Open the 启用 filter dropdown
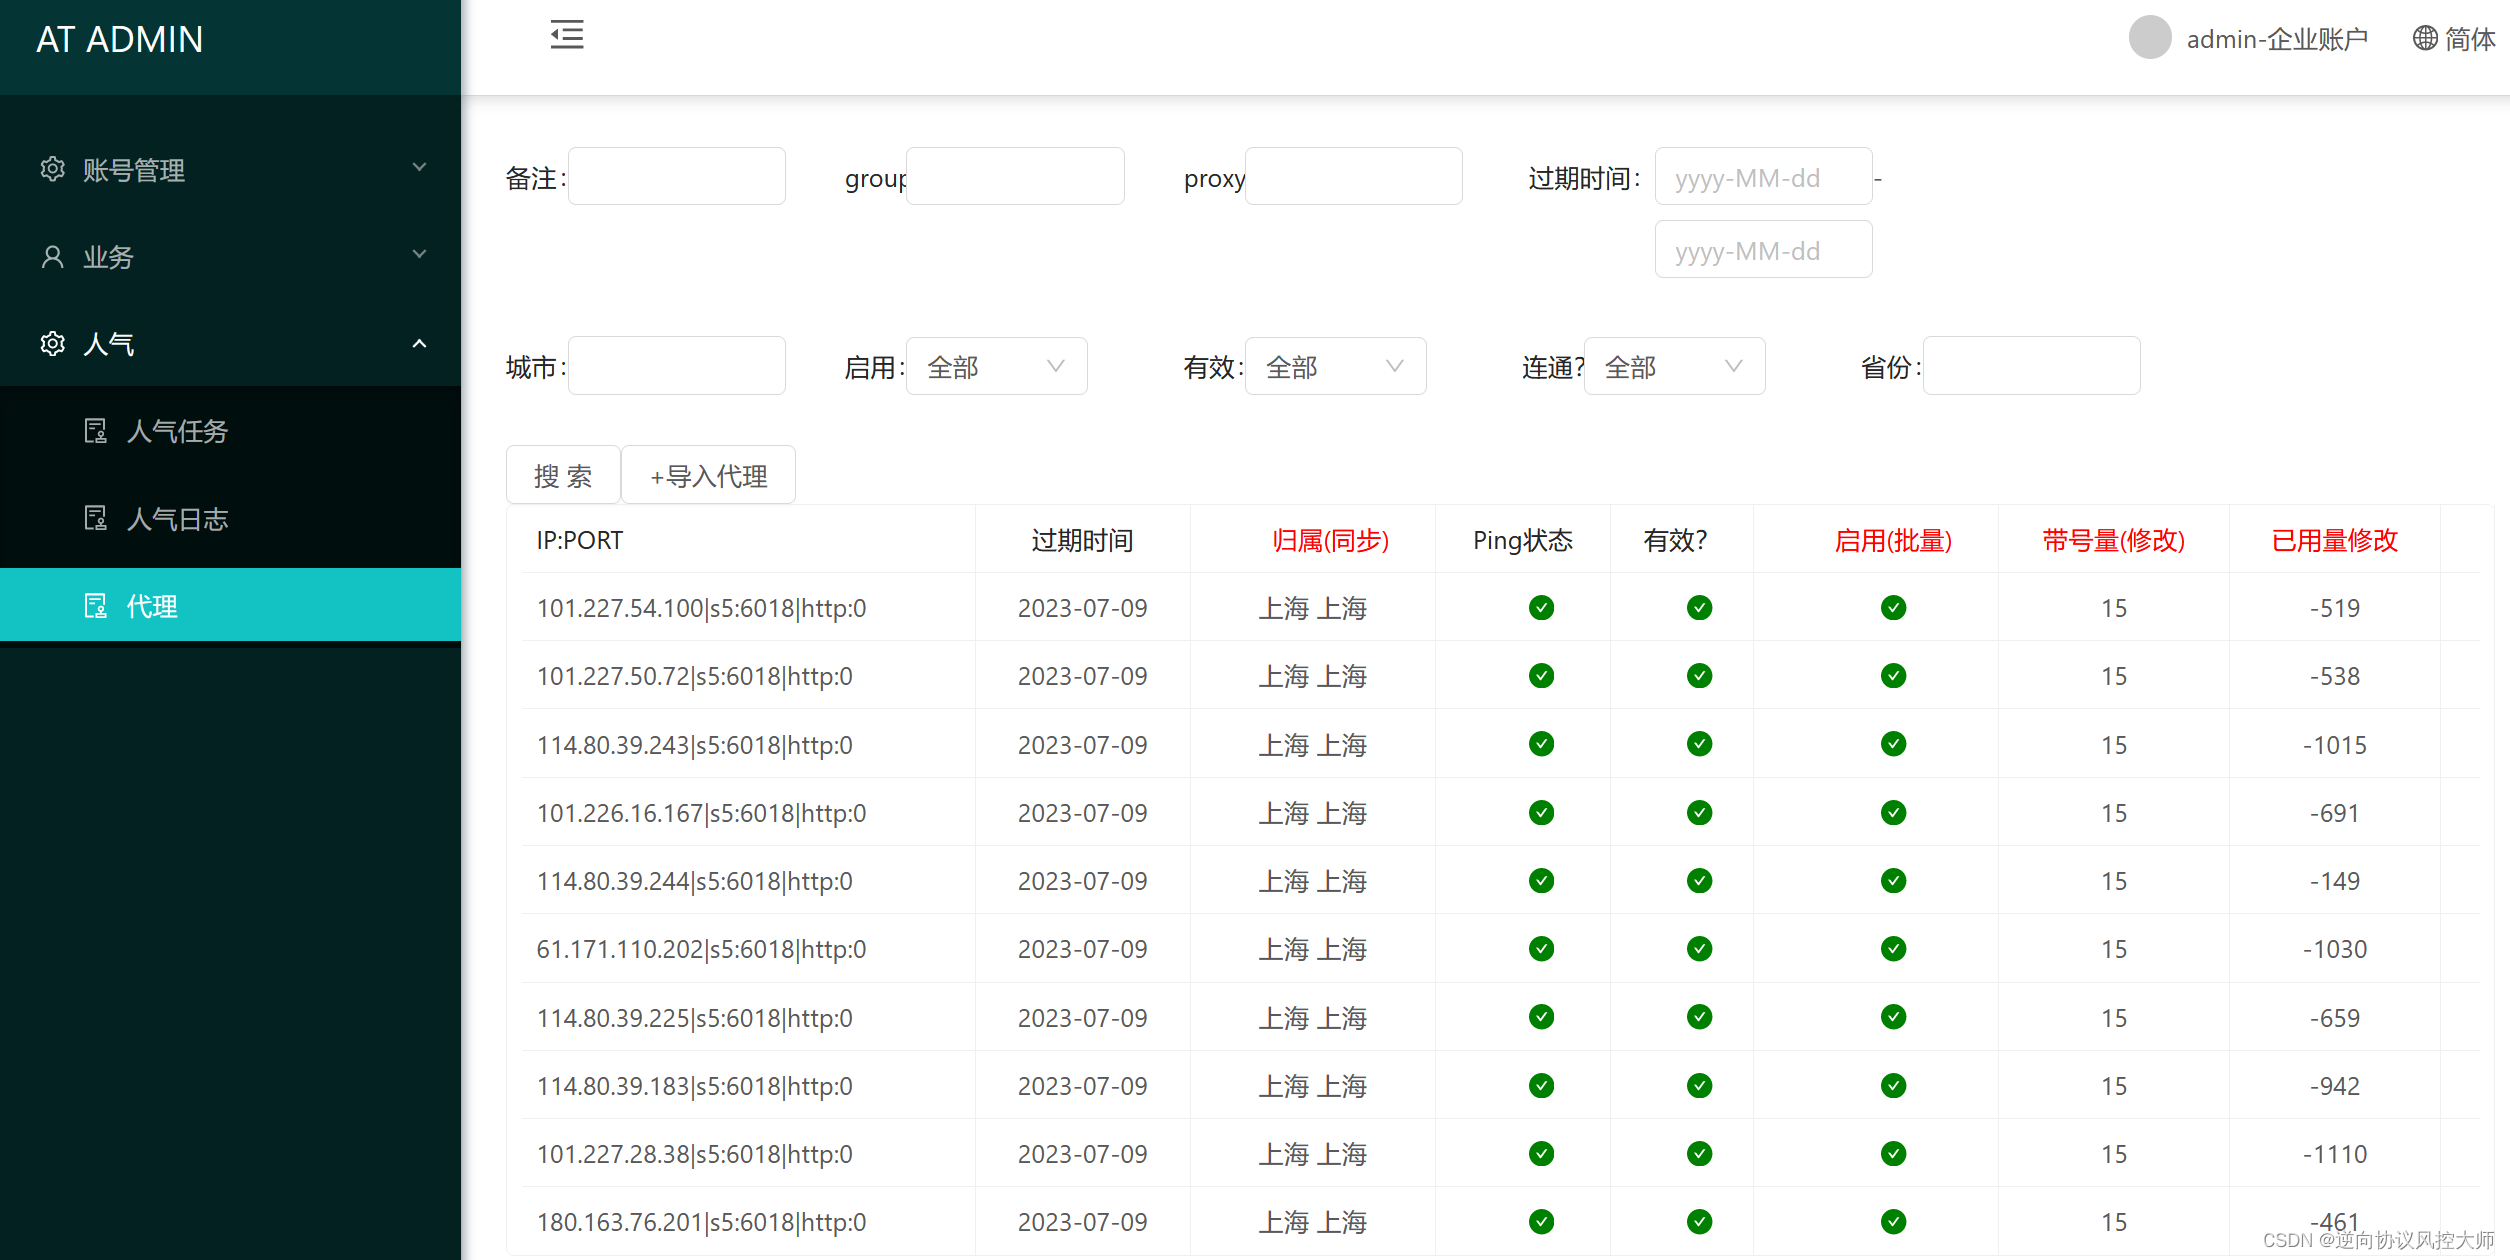 point(996,367)
